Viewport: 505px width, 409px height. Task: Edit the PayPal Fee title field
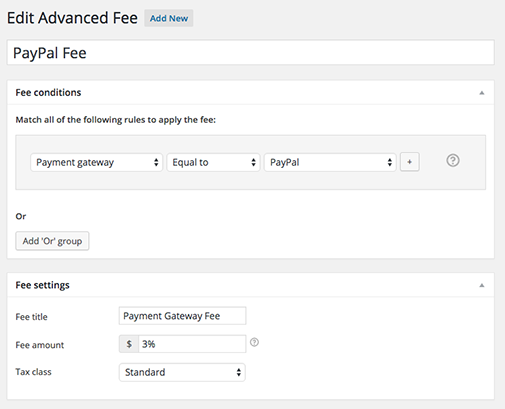coord(251,53)
